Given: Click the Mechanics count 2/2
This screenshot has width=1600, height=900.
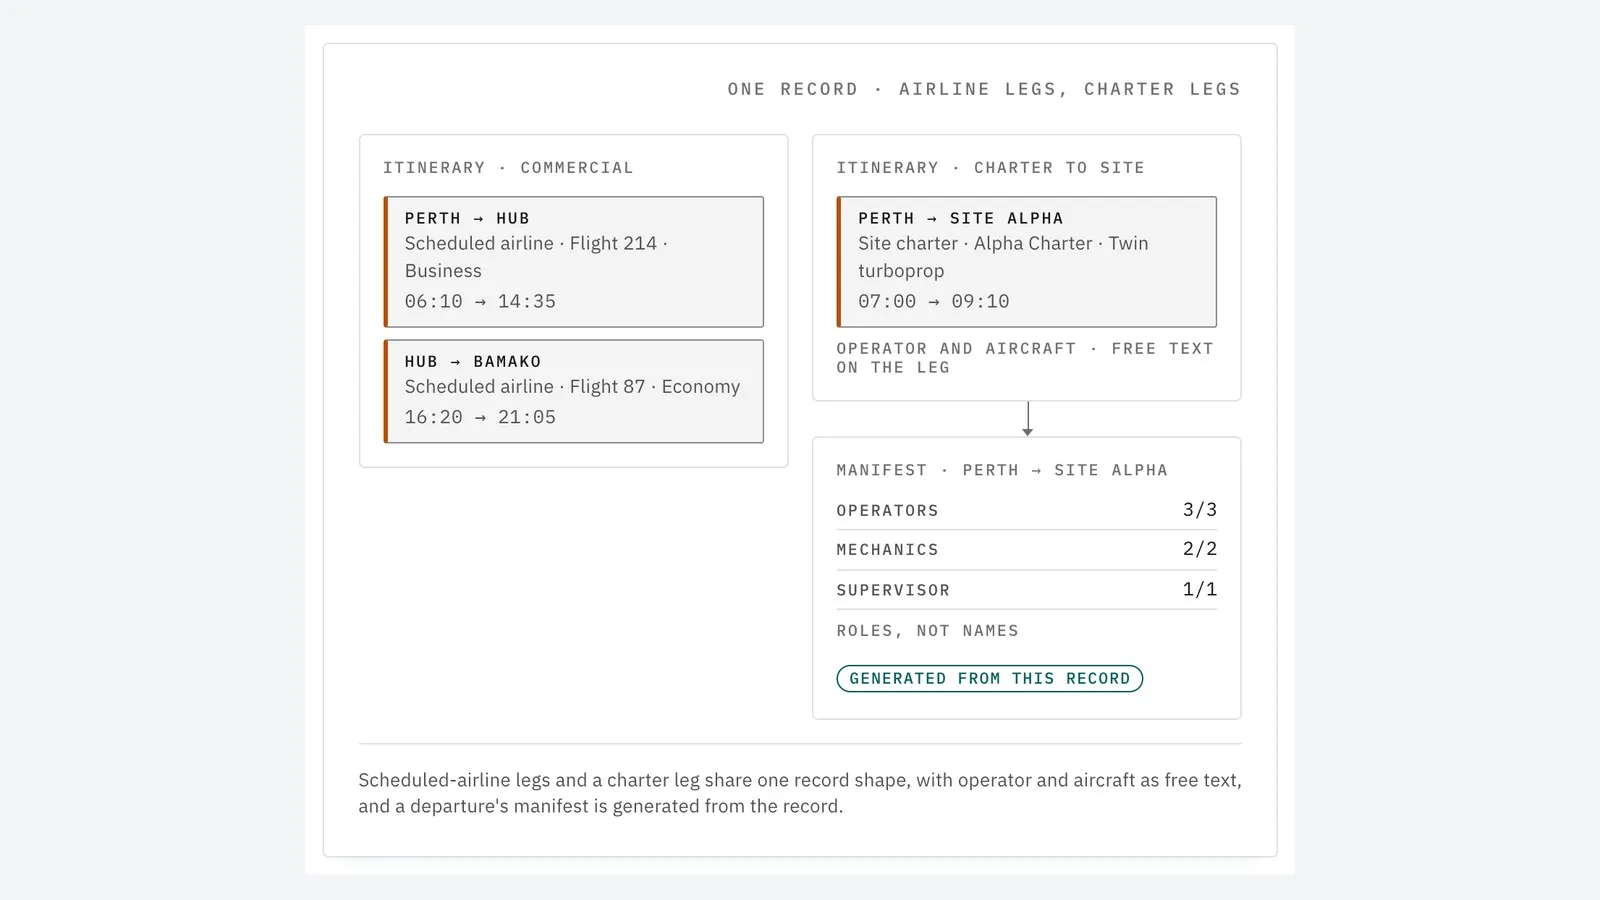Looking at the screenshot, I should click(1200, 549).
